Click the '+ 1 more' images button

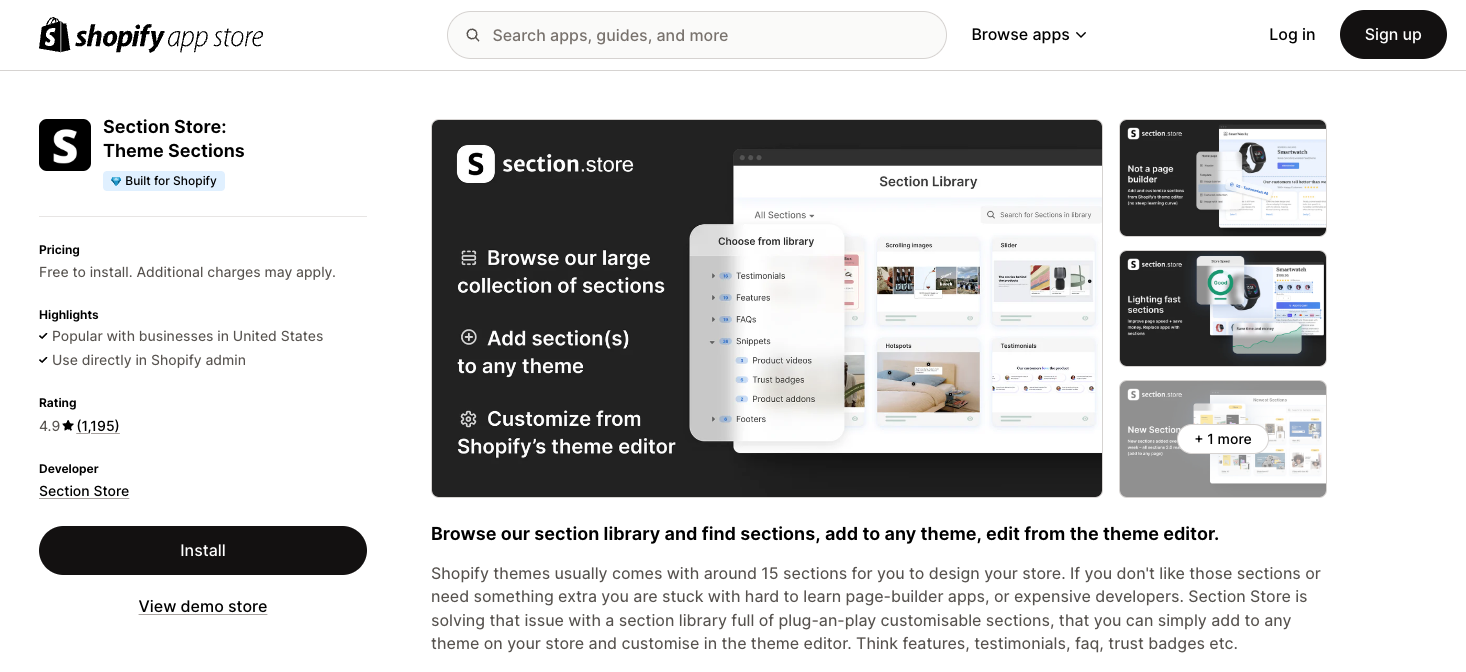point(1223,439)
